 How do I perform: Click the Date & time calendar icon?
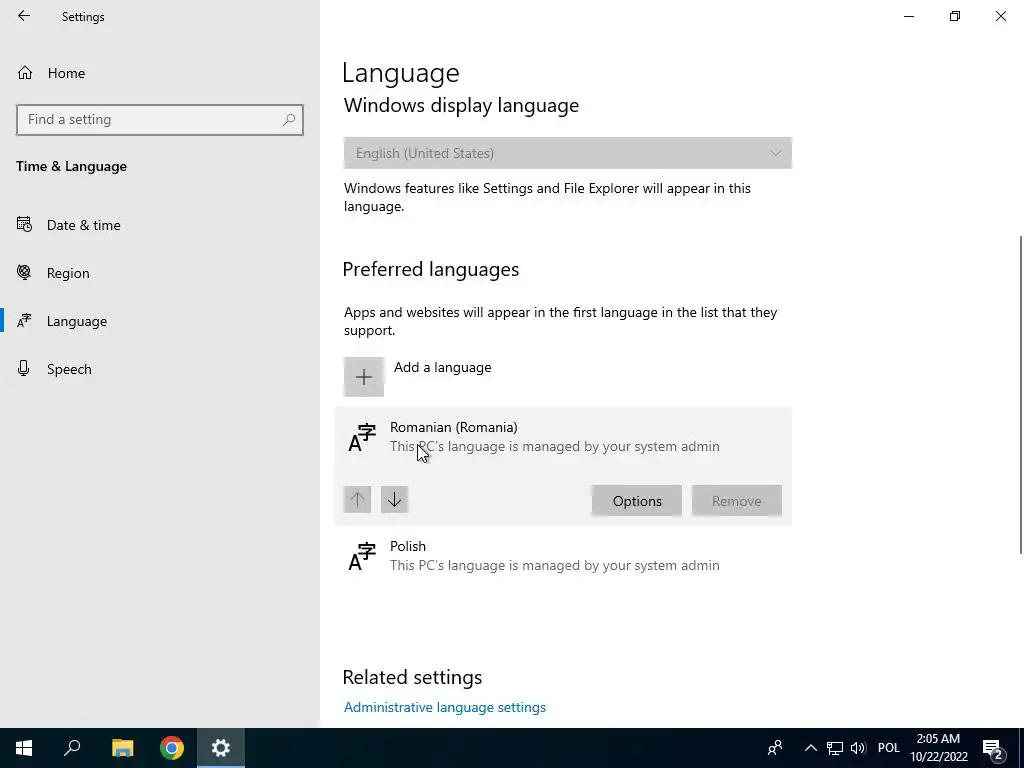pos(24,225)
